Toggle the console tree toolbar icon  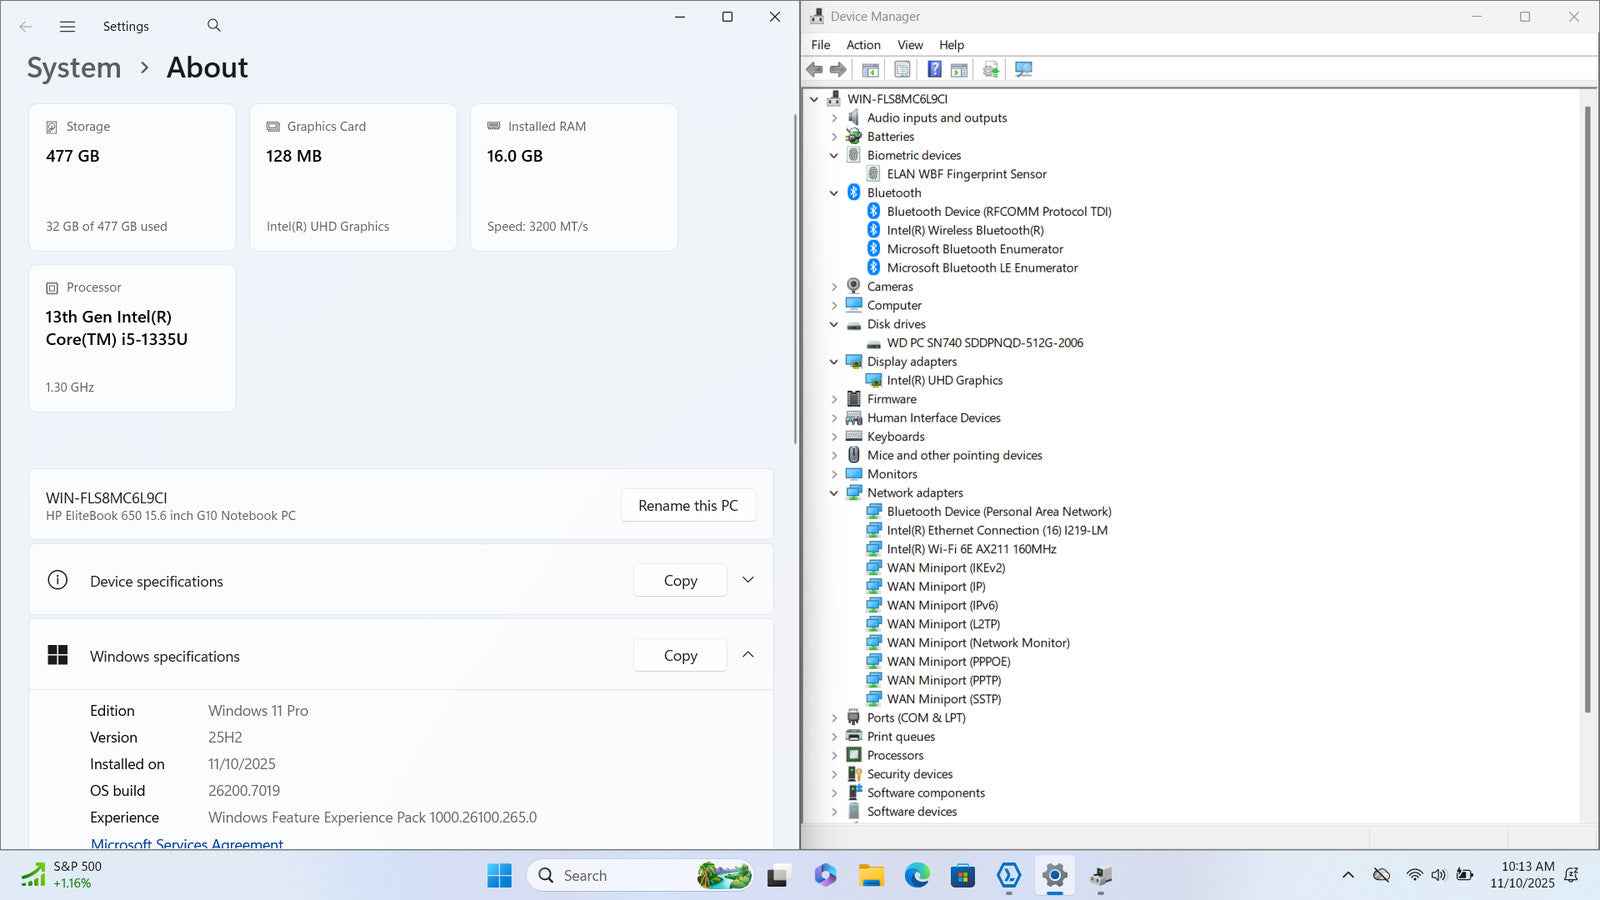[870, 70]
